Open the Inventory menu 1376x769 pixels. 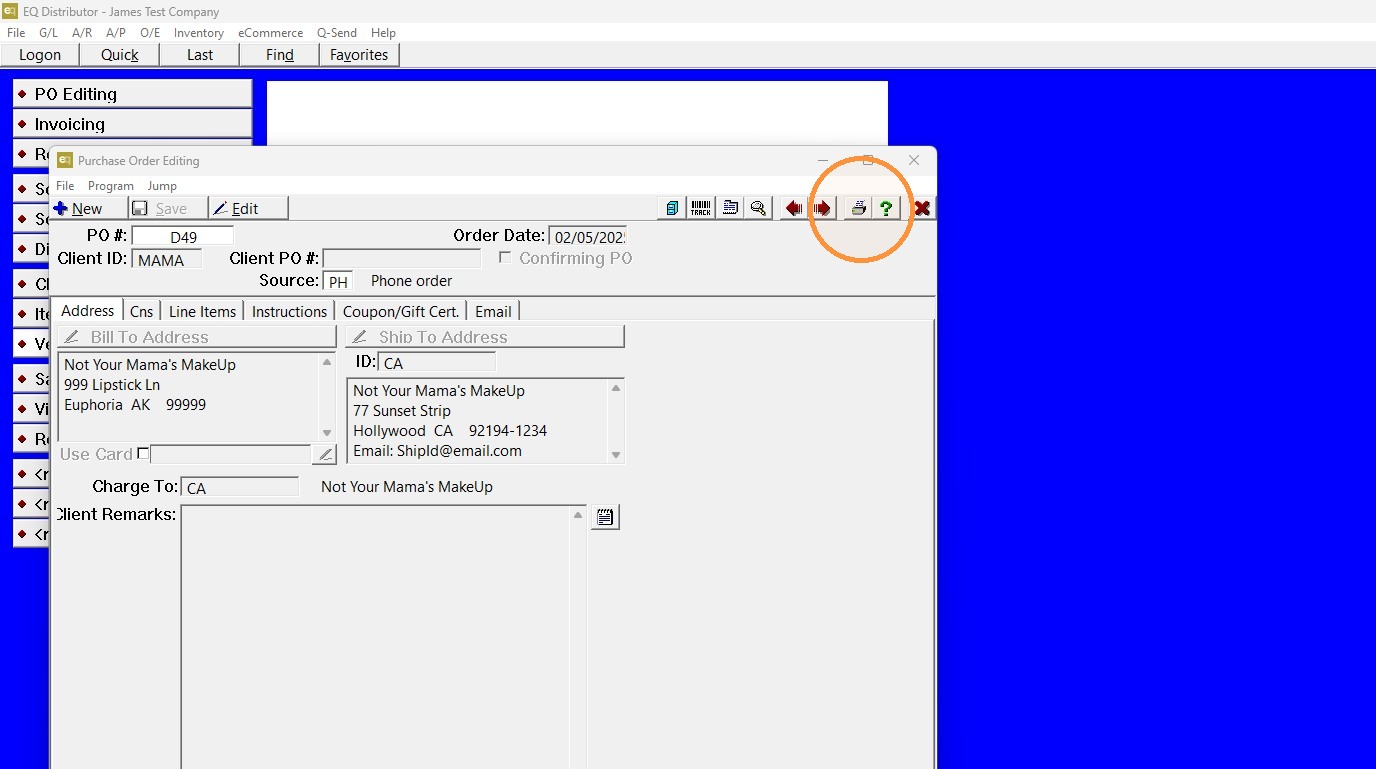(199, 33)
